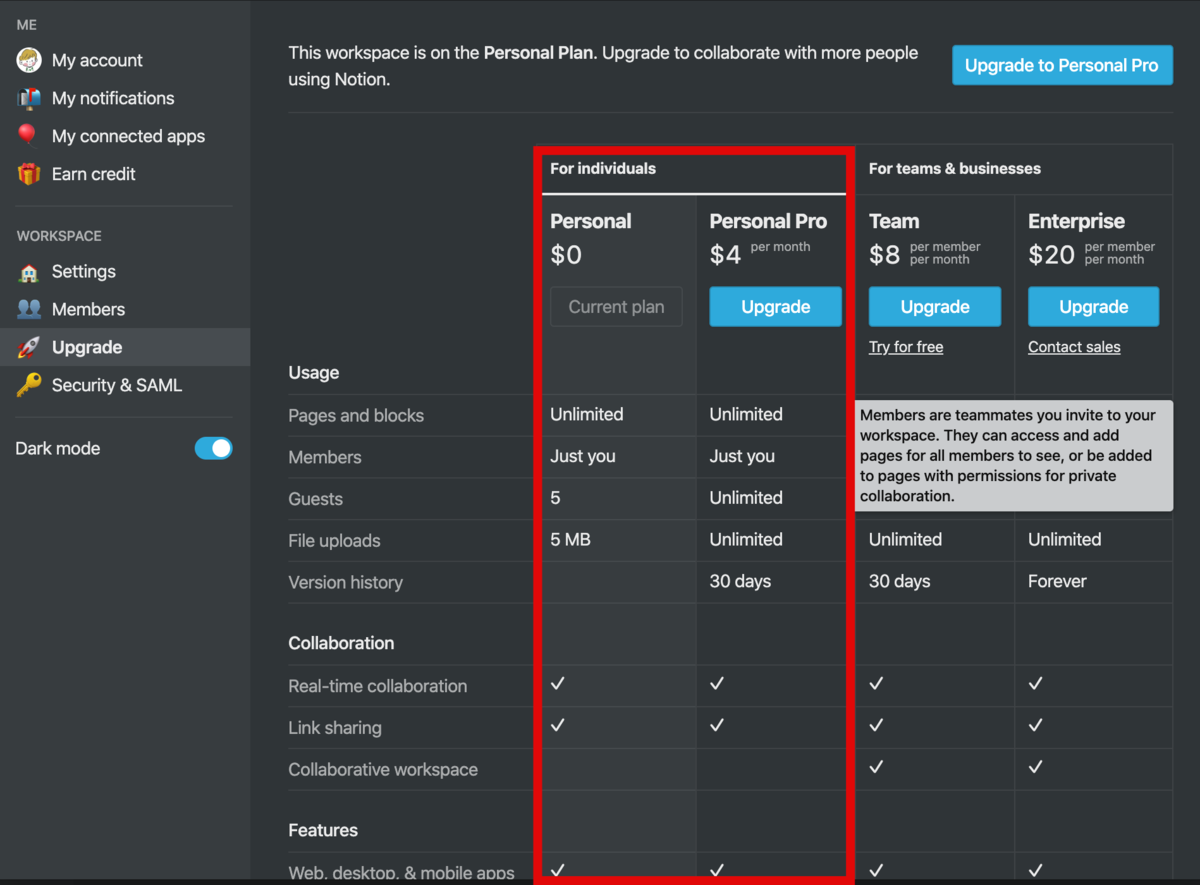
Task: Click the people icon beside Members
Action: (x=29, y=309)
